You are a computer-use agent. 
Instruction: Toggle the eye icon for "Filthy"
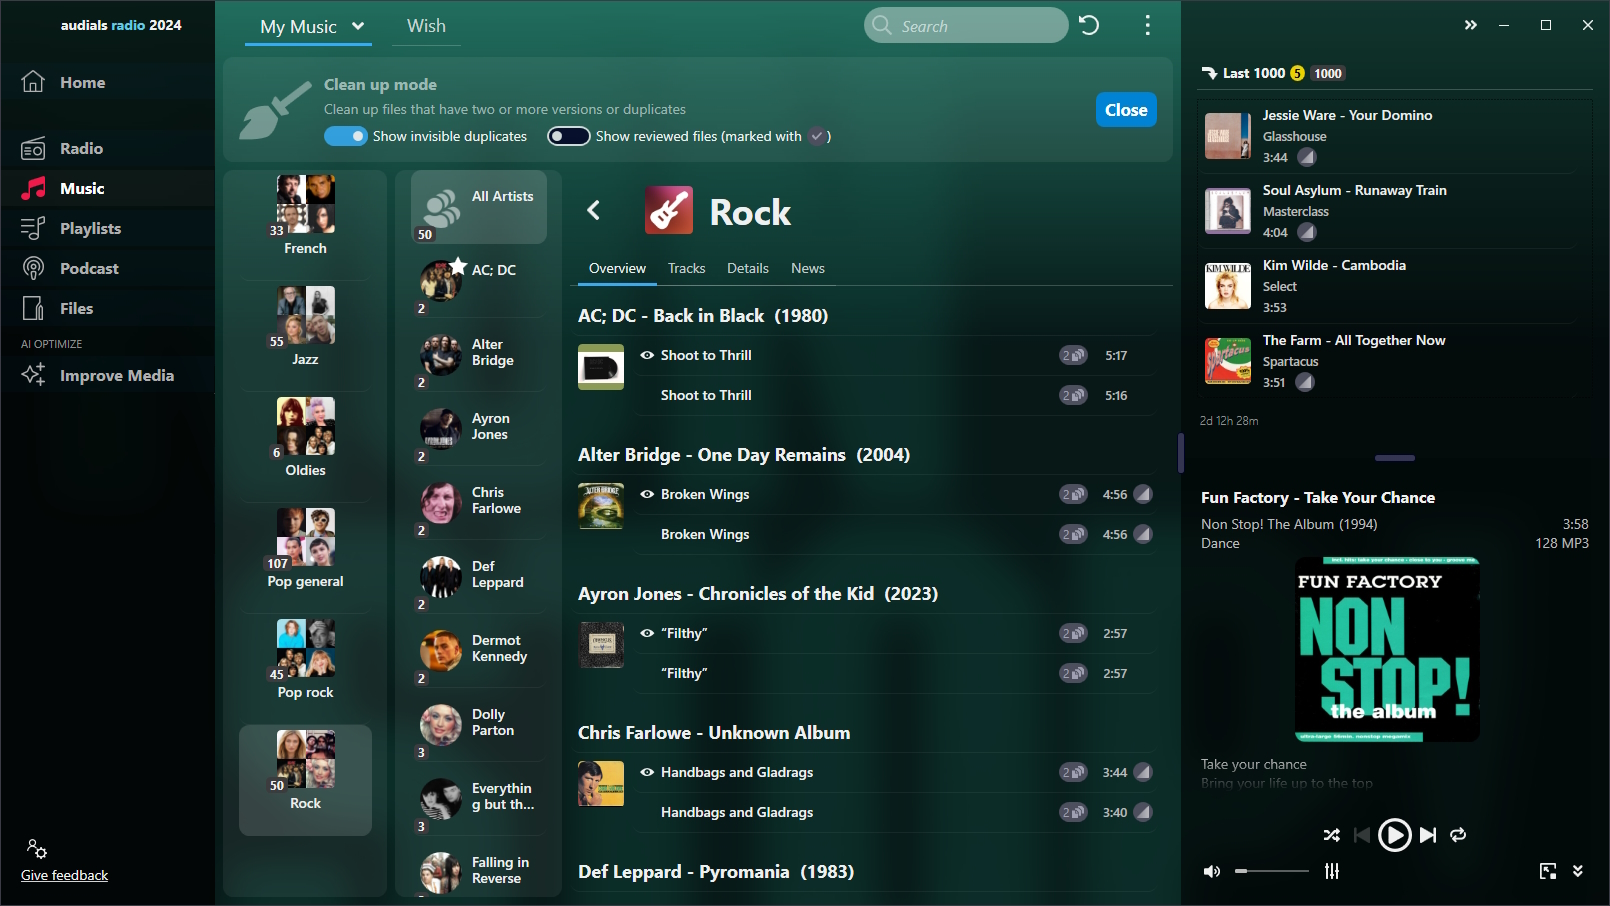(x=647, y=633)
